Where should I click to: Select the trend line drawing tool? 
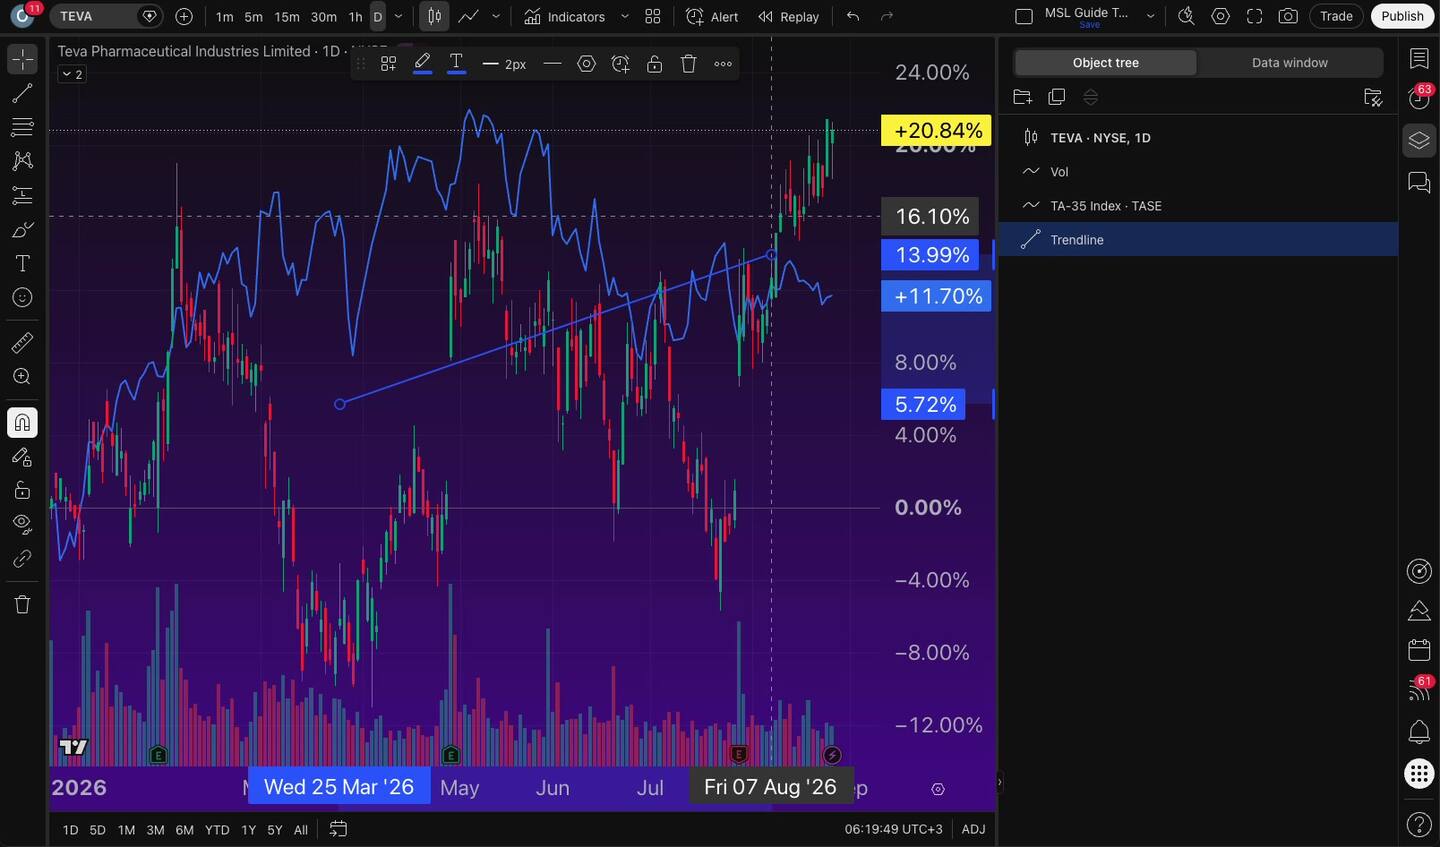tap(22, 94)
